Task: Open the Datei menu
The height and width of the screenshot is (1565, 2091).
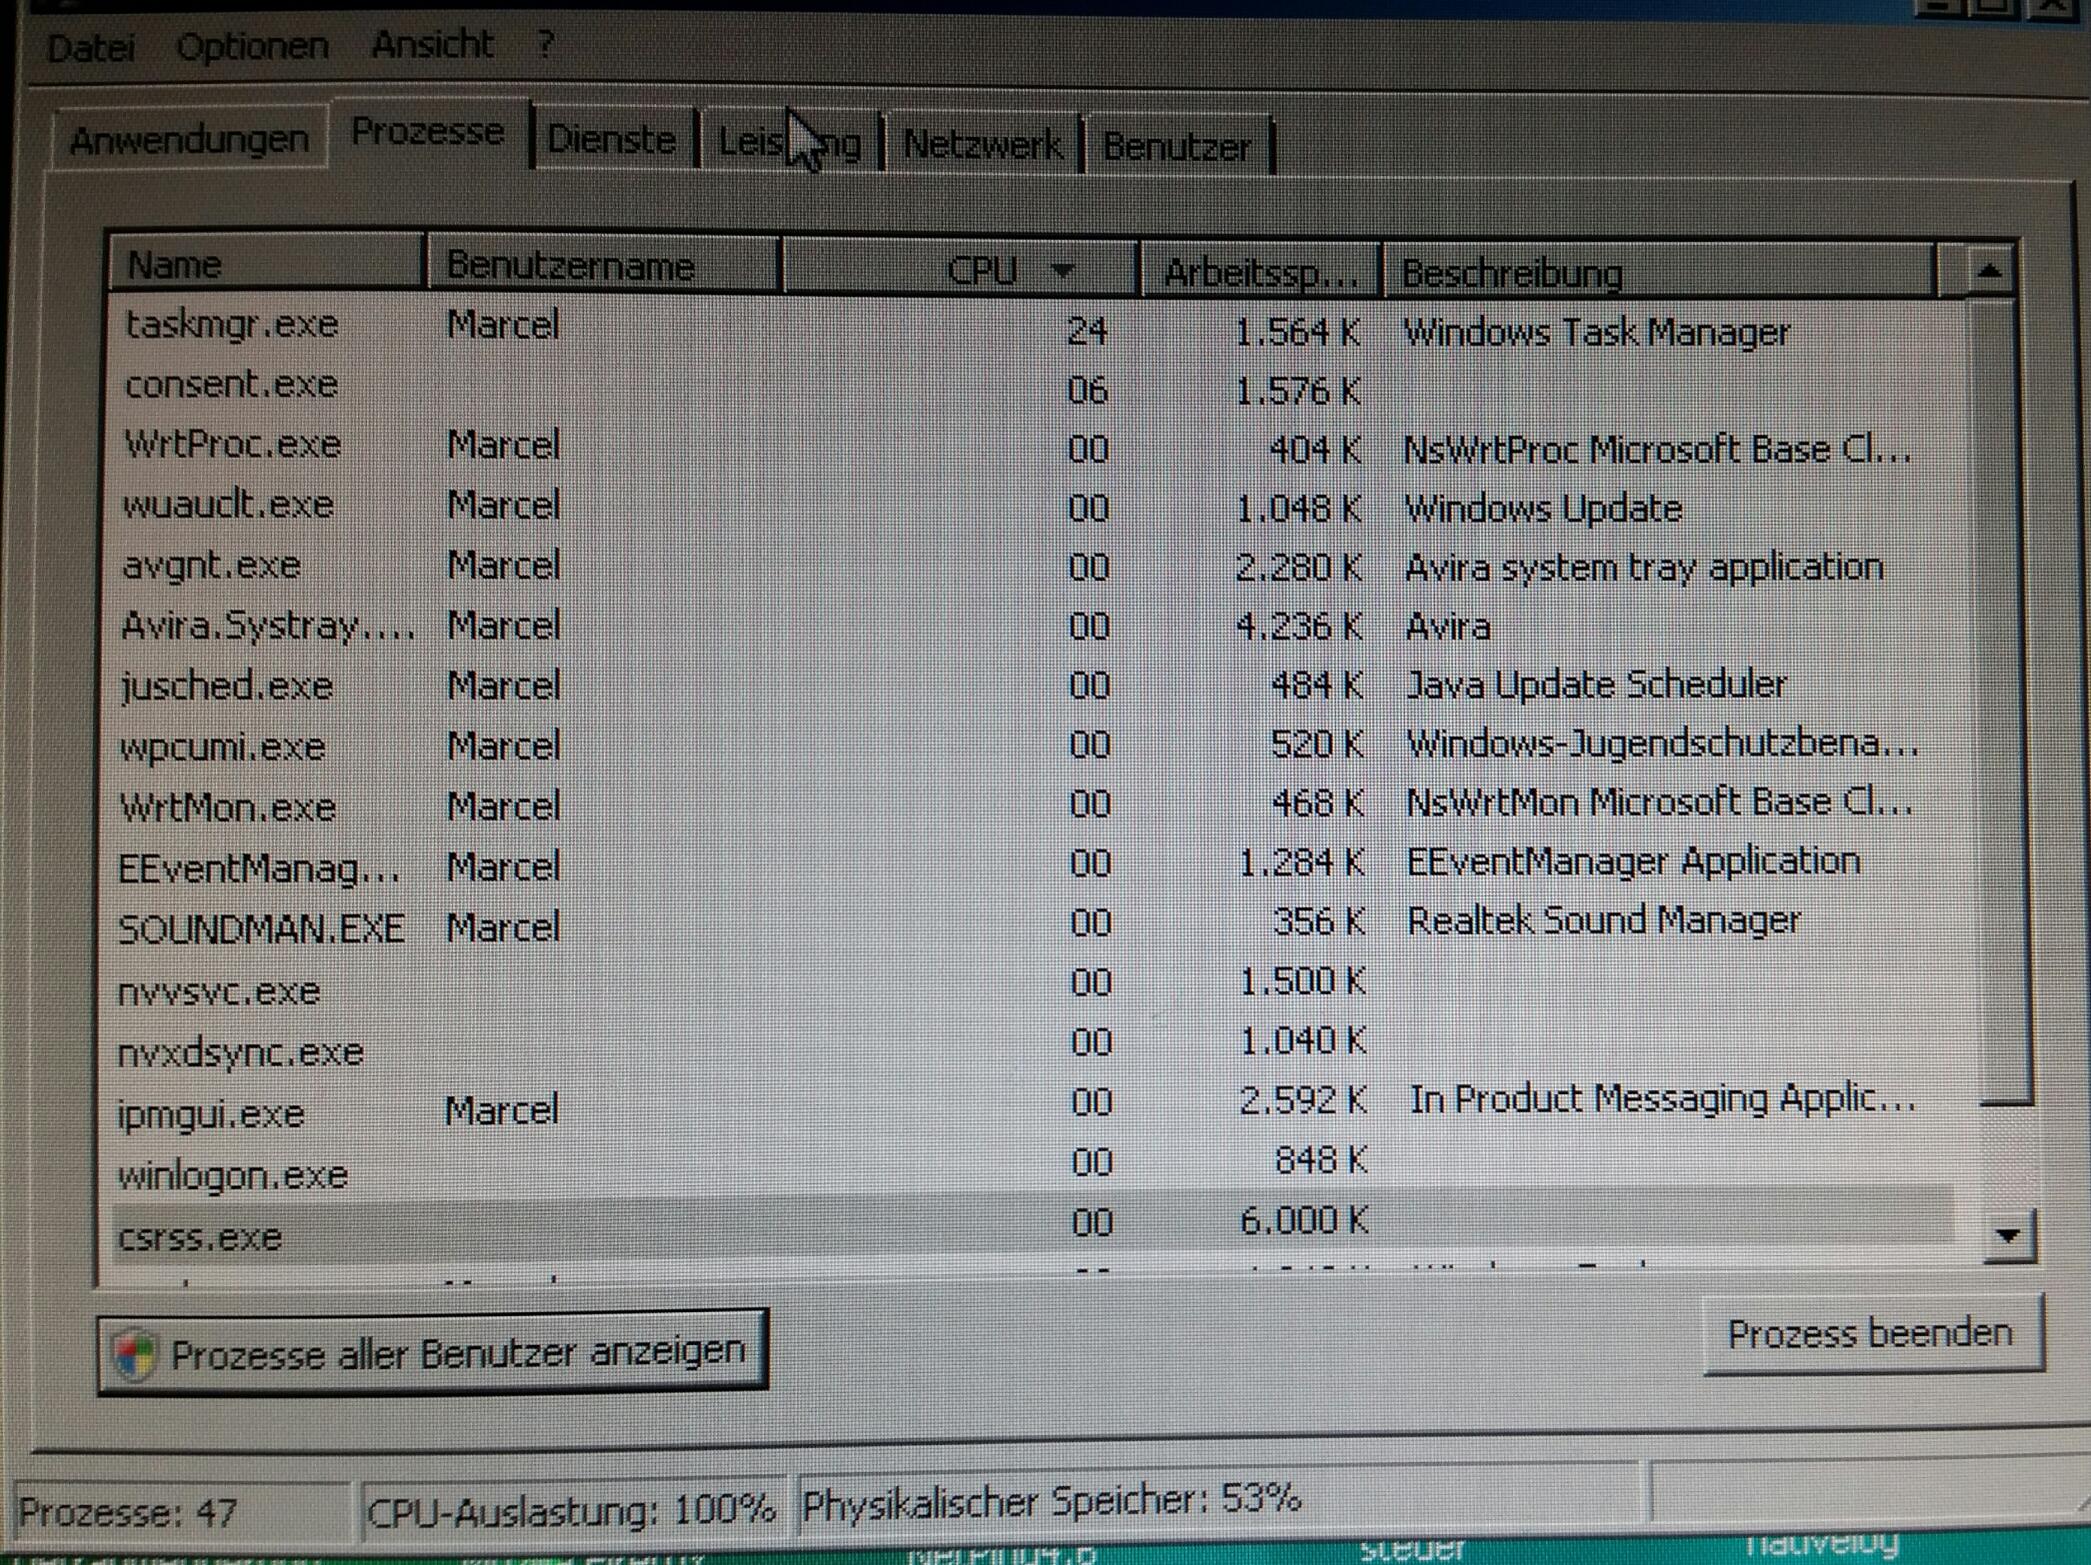Action: pos(90,47)
